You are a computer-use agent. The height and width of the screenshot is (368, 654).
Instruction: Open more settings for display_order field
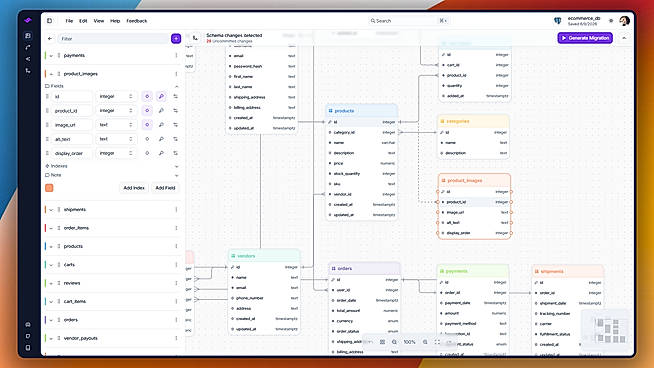176,153
